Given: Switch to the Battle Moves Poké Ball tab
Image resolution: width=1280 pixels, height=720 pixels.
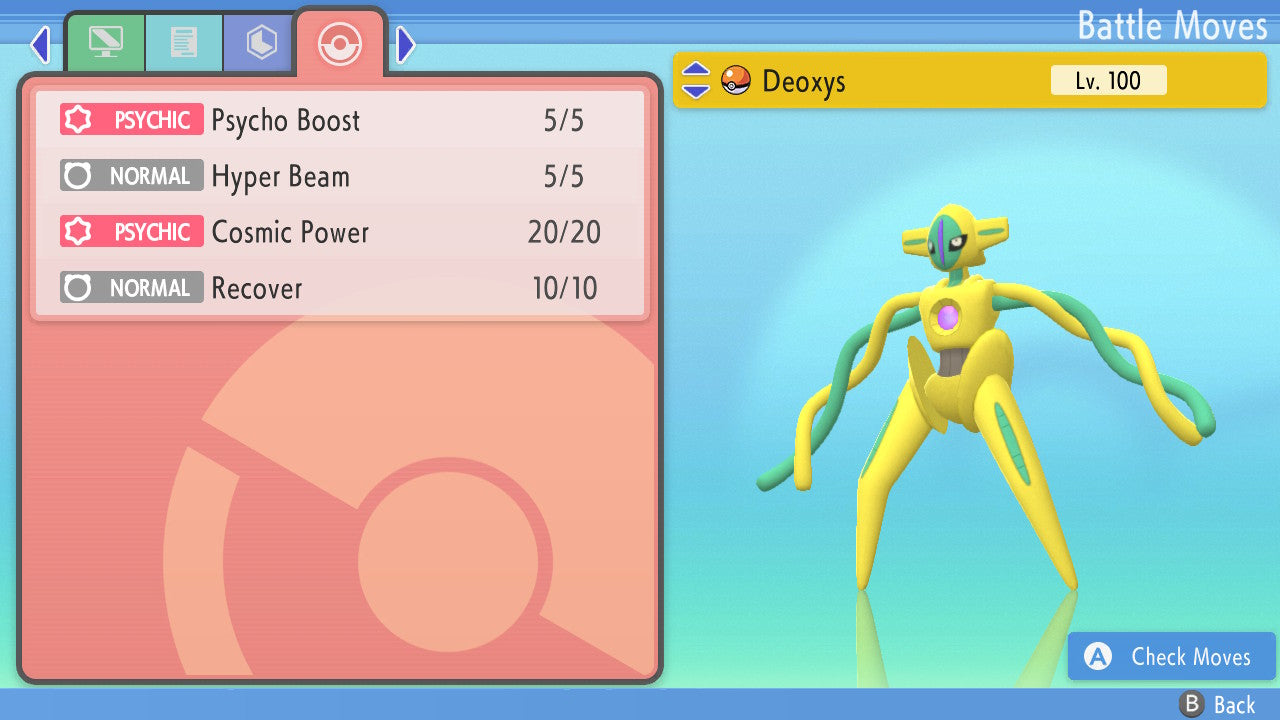Looking at the screenshot, I should click(340, 42).
